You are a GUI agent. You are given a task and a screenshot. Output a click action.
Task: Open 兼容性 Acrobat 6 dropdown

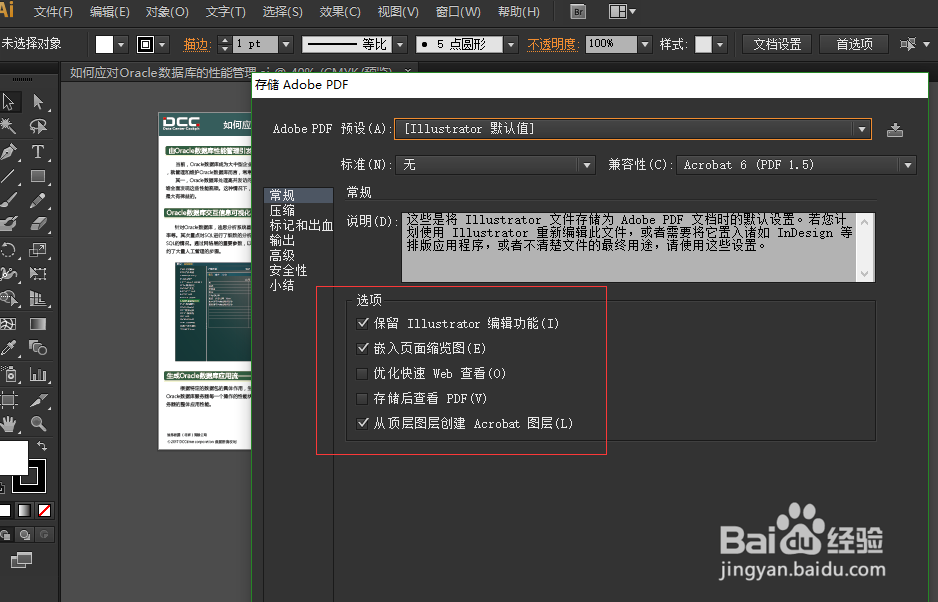[796, 165]
